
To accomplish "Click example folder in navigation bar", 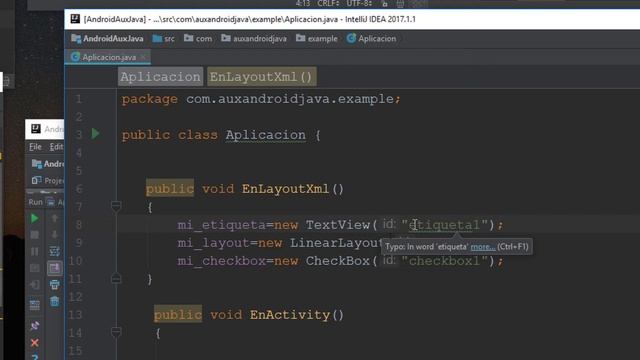I will click(x=317, y=39).
